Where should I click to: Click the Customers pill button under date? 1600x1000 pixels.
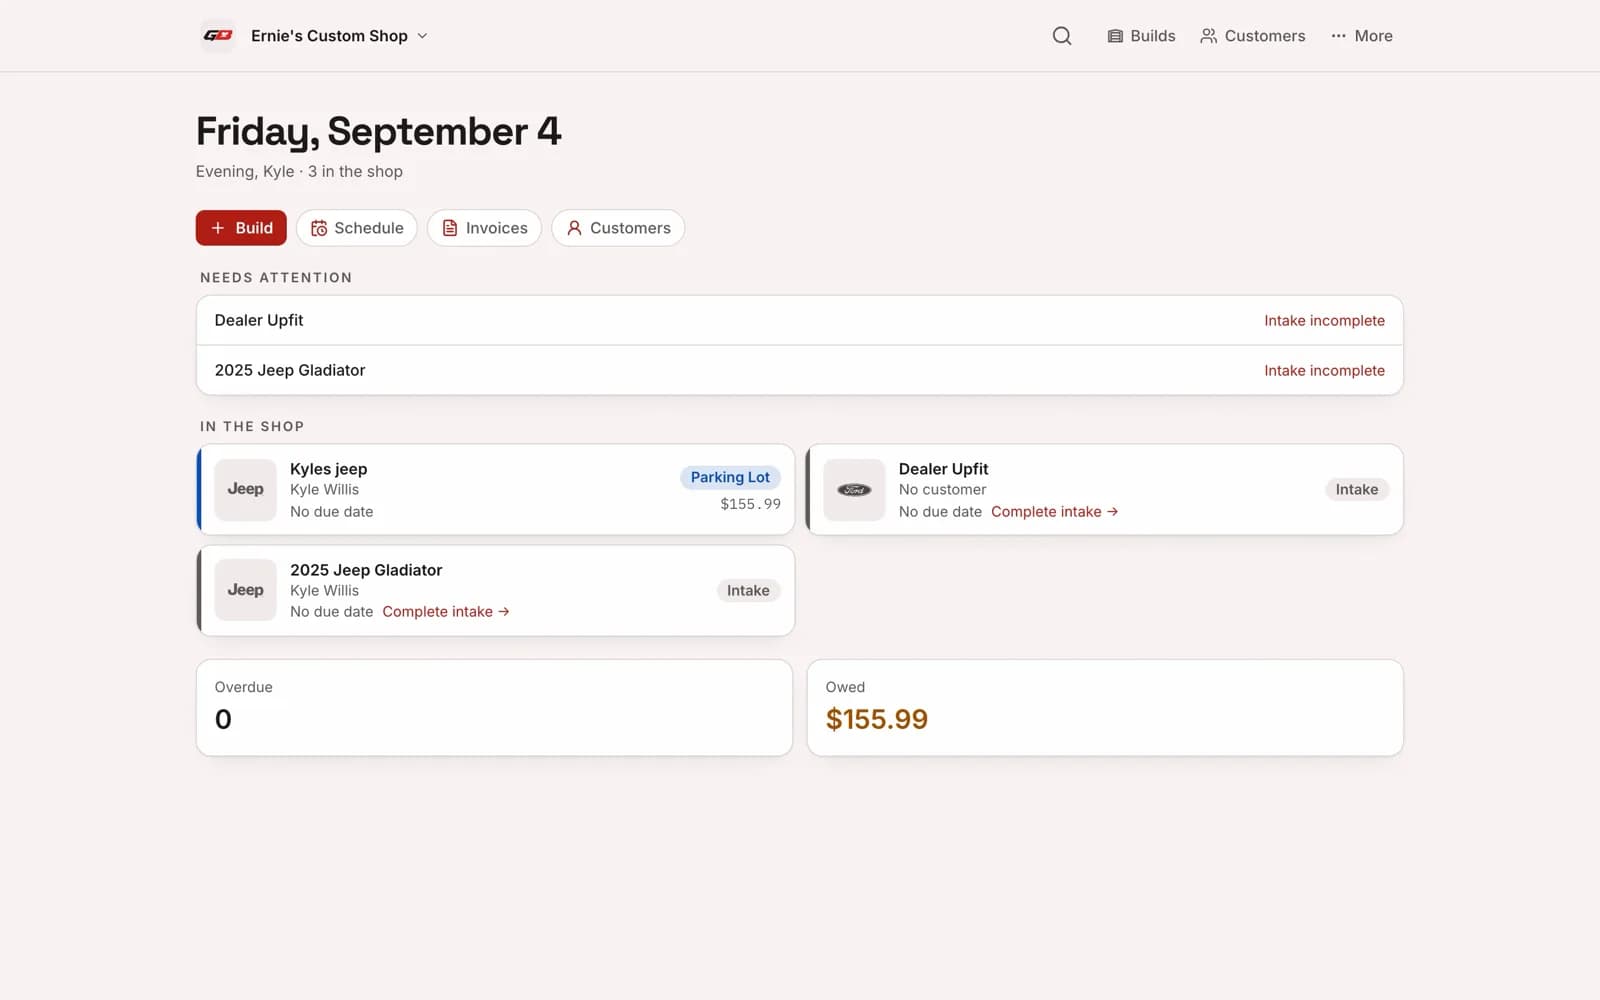[618, 228]
